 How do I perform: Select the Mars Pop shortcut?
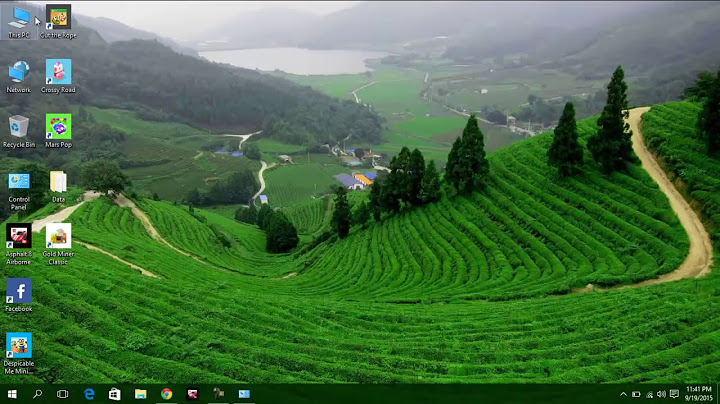click(x=58, y=131)
